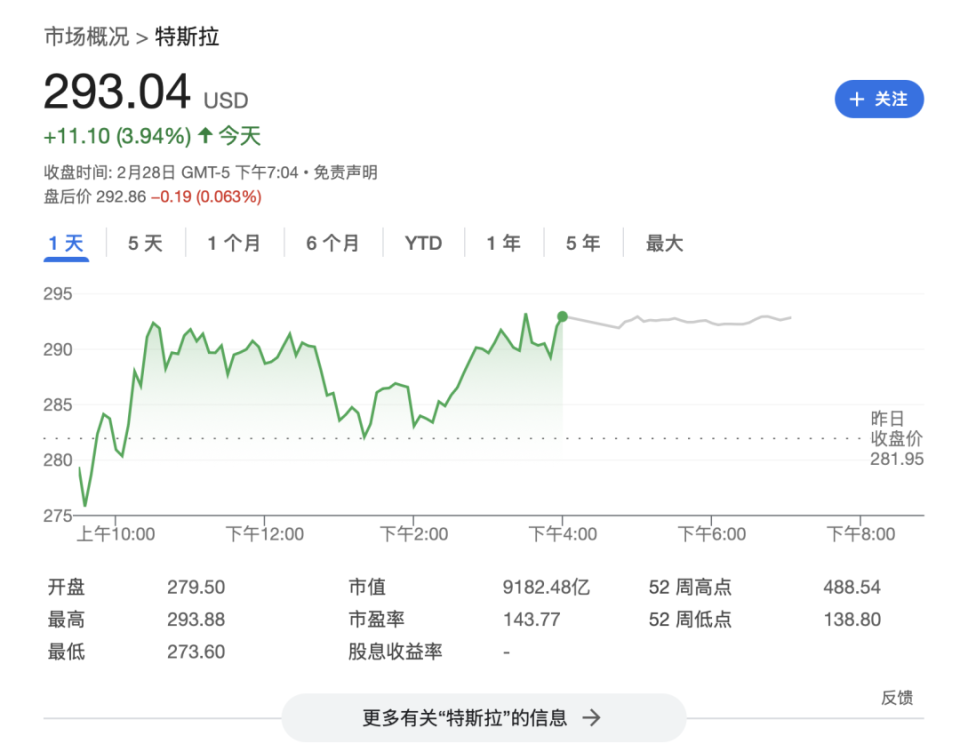Switch to the 1 个月 tab
Screen dimensions: 960x744
click(234, 244)
